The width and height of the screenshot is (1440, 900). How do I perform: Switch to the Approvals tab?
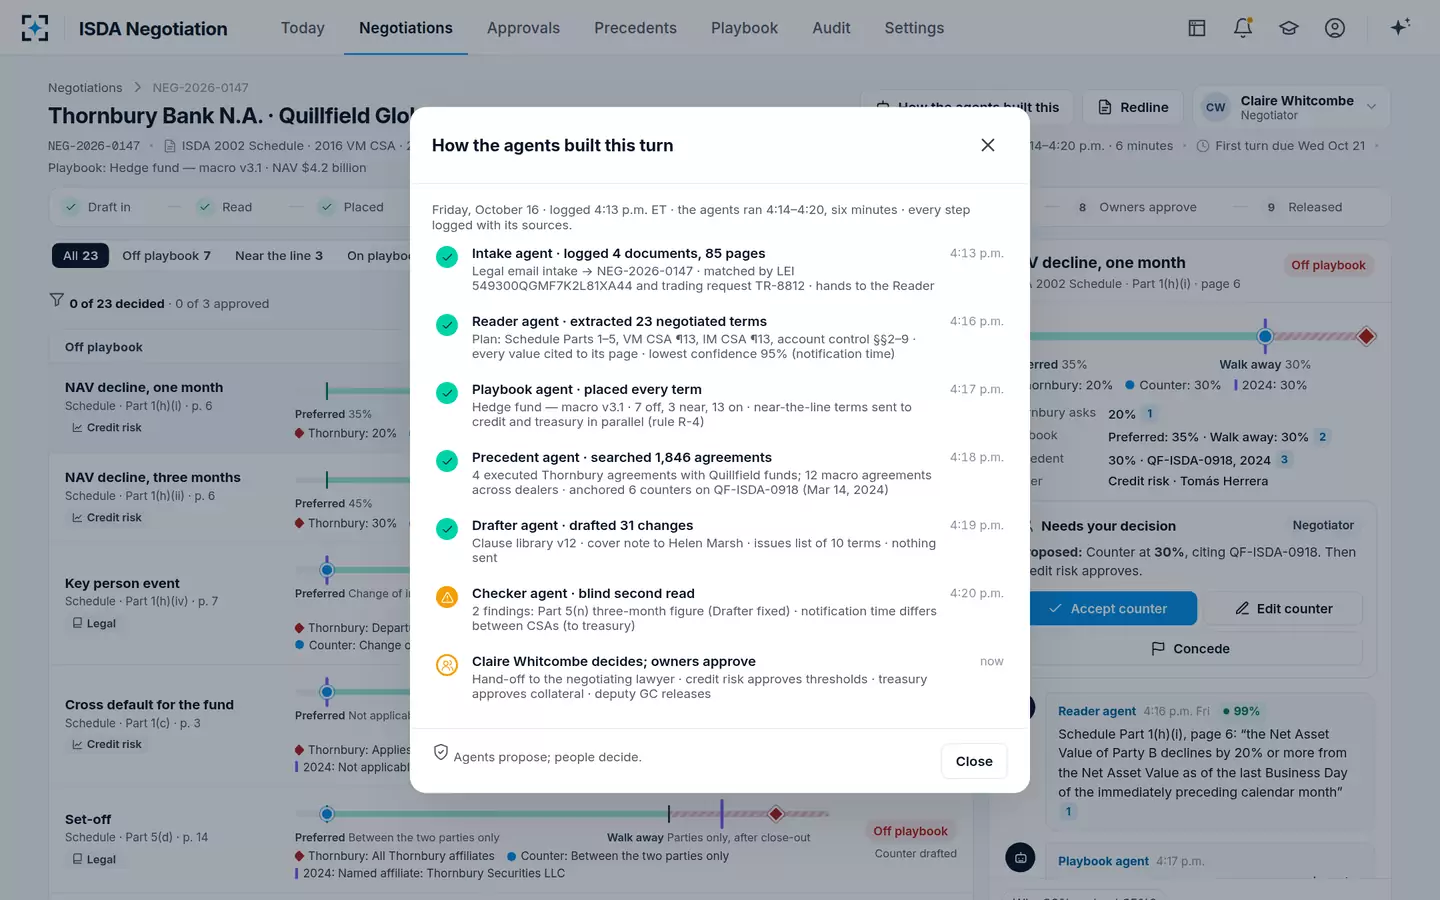coord(523,28)
